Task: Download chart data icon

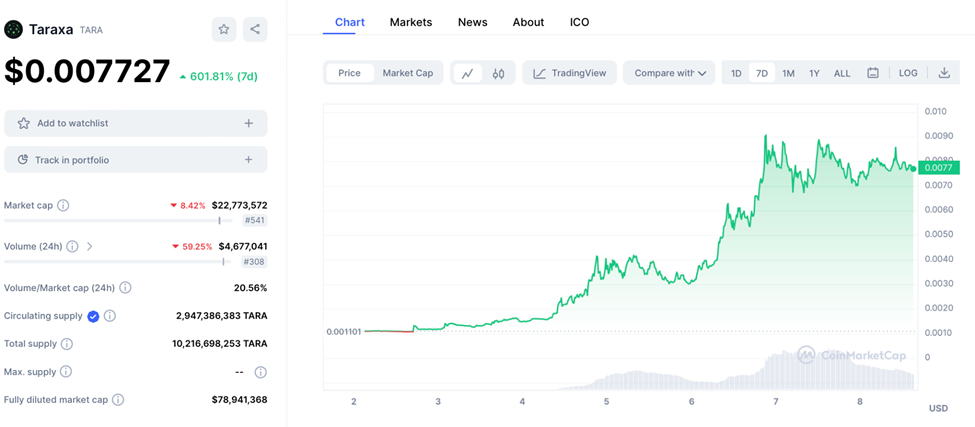Action: 944,73
